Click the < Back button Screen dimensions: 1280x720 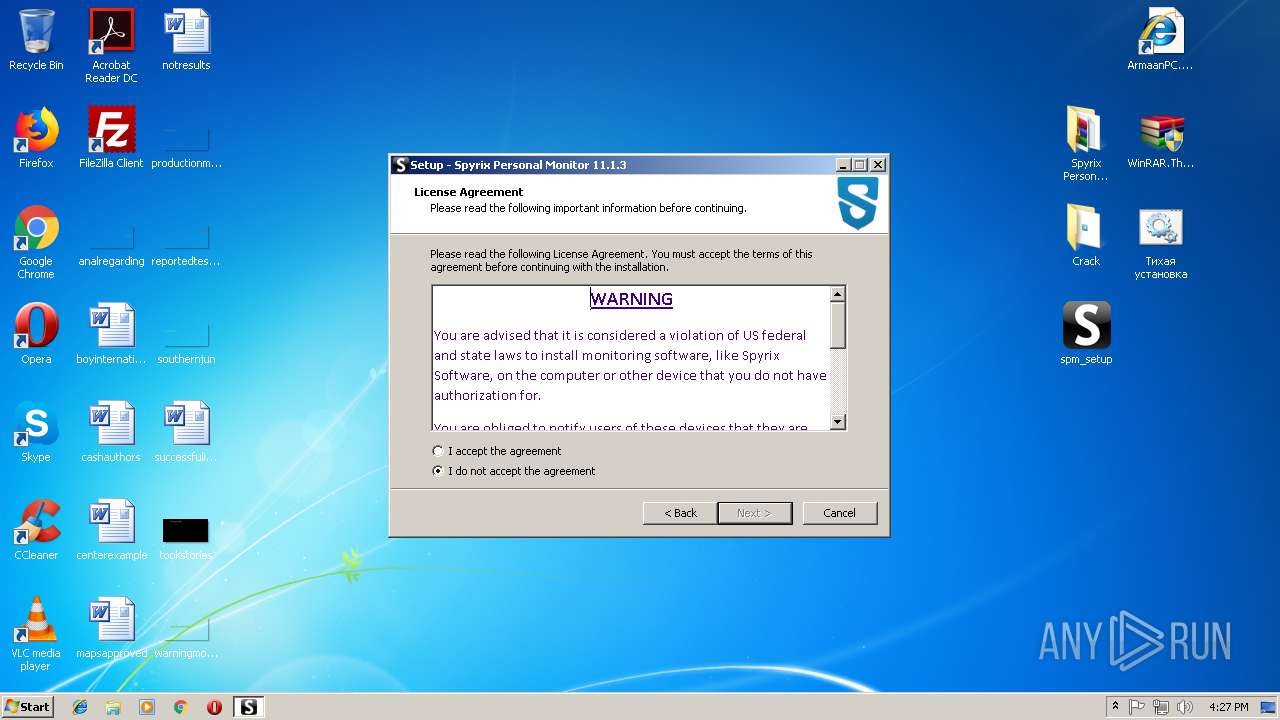tap(680, 513)
